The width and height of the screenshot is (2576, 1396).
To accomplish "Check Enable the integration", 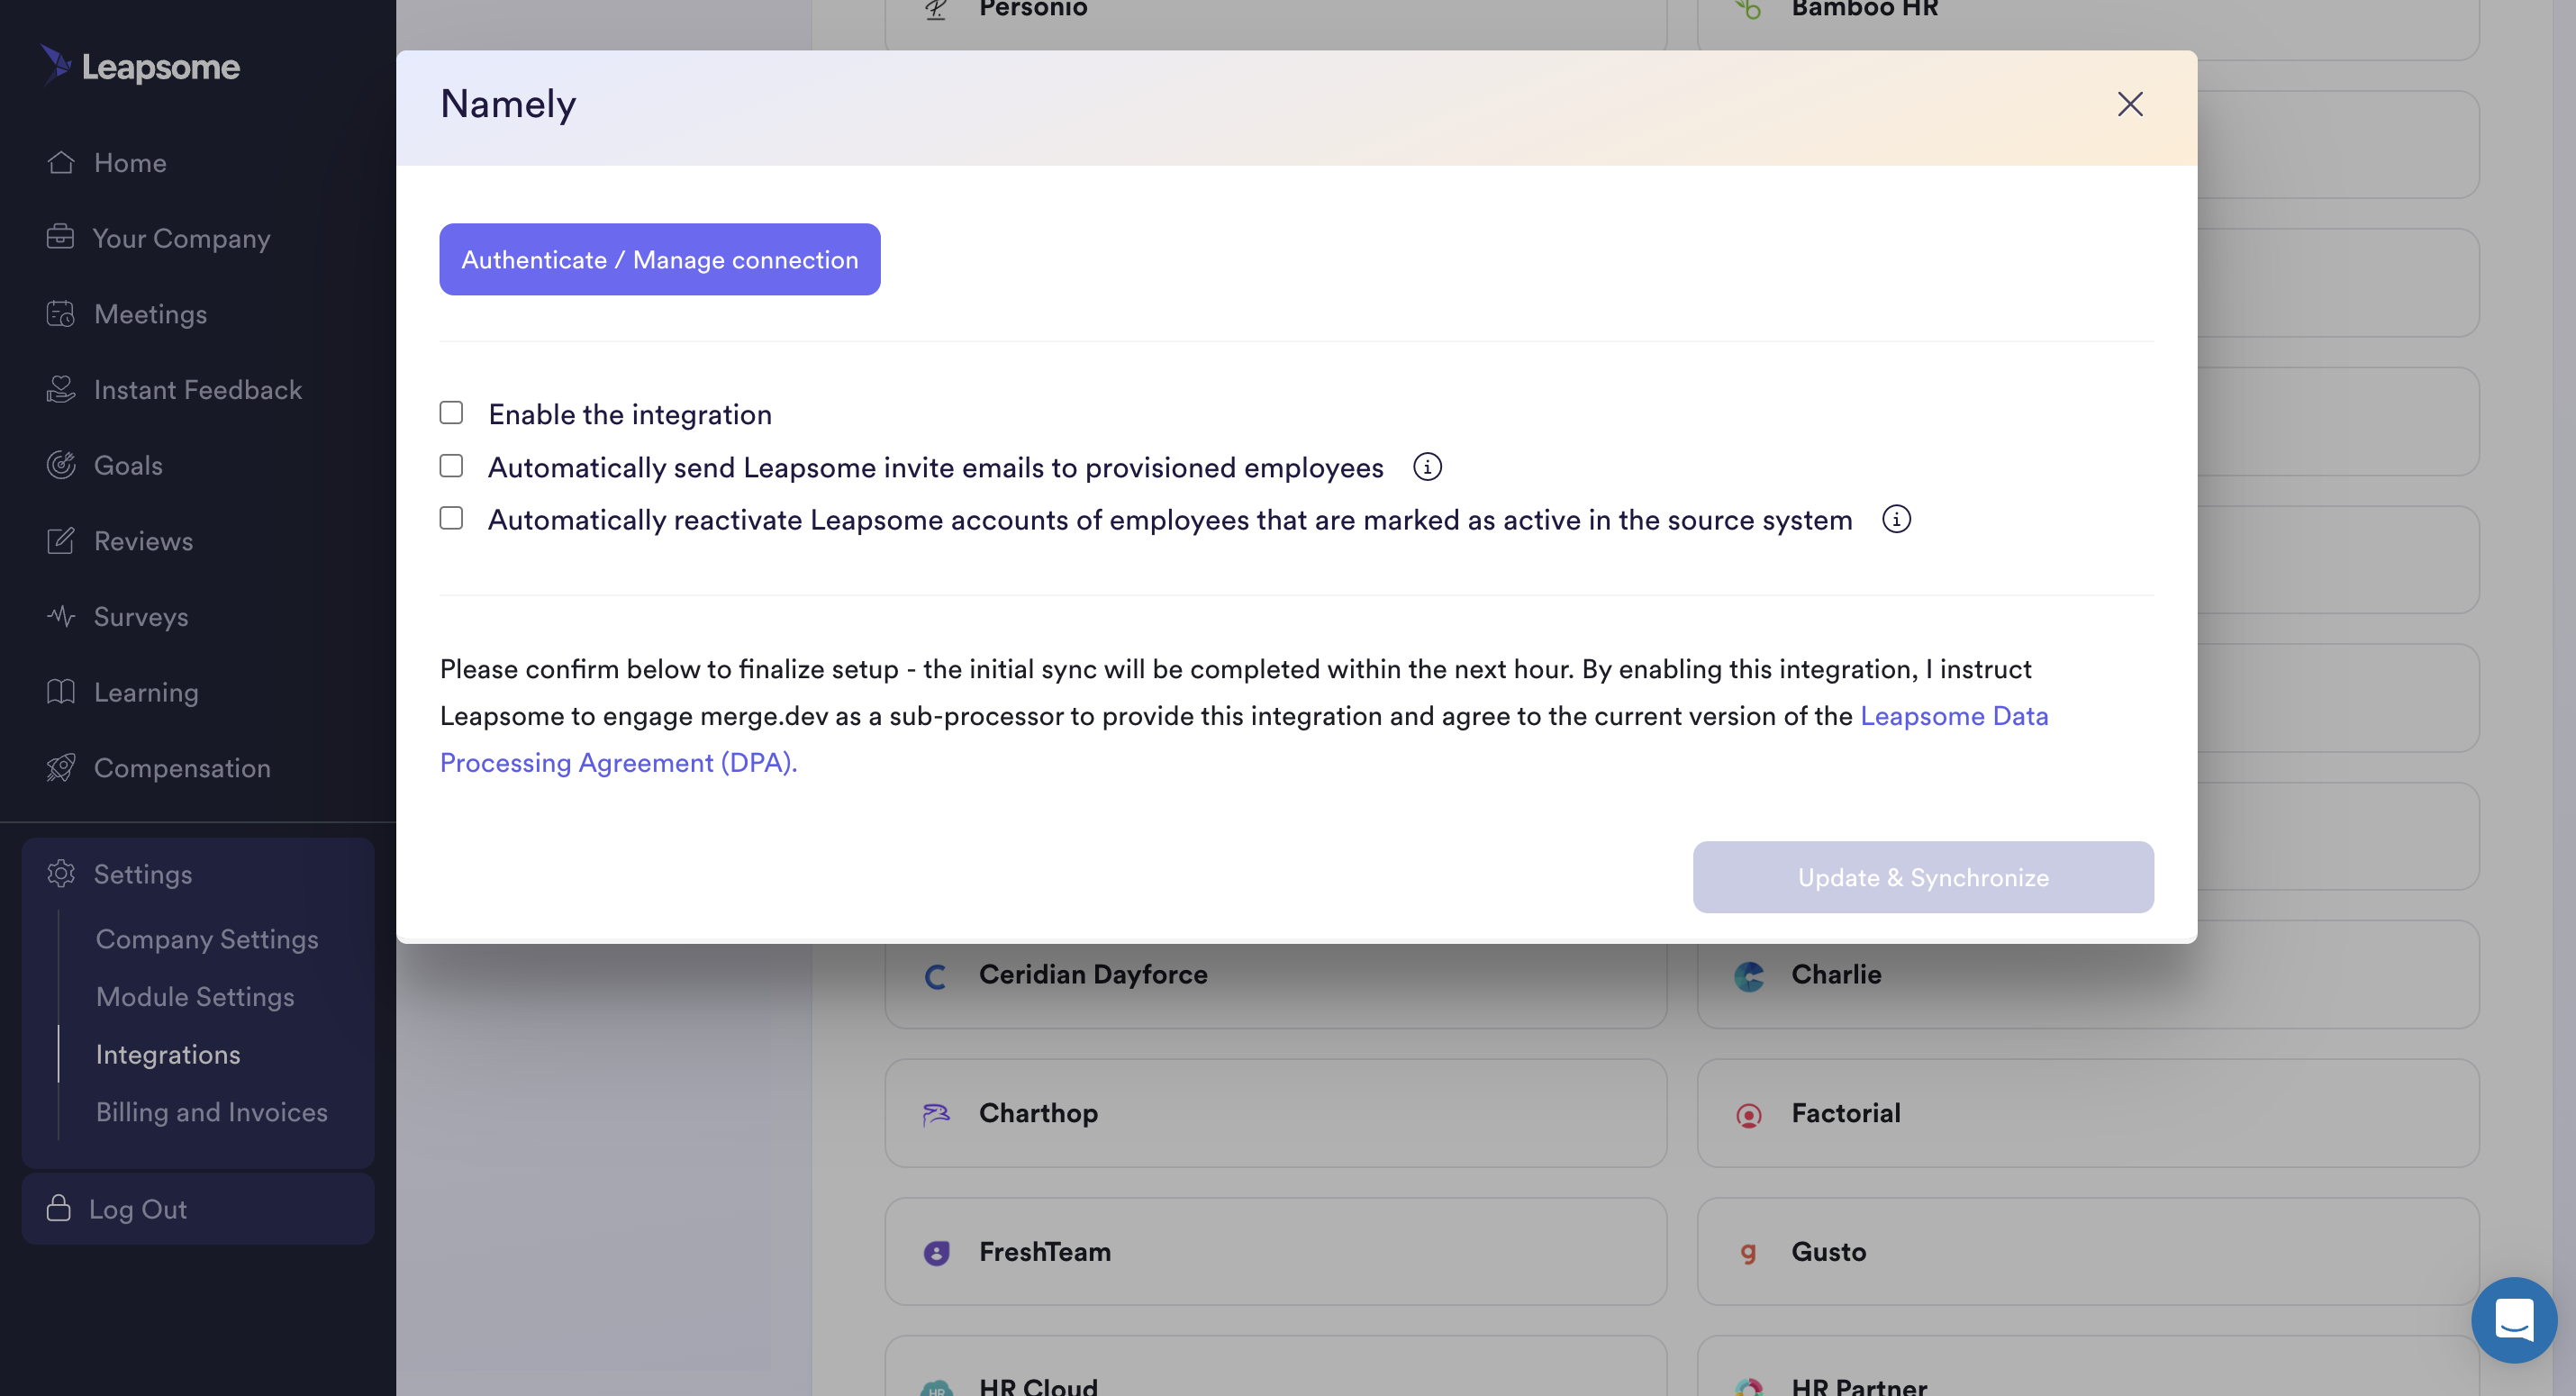I will click(451, 413).
